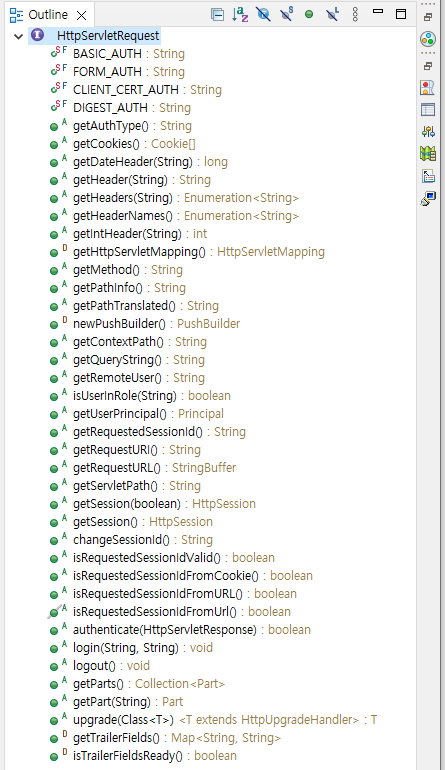
Task: Open the monitor Console view icon in the side trim
Action: 428,198
